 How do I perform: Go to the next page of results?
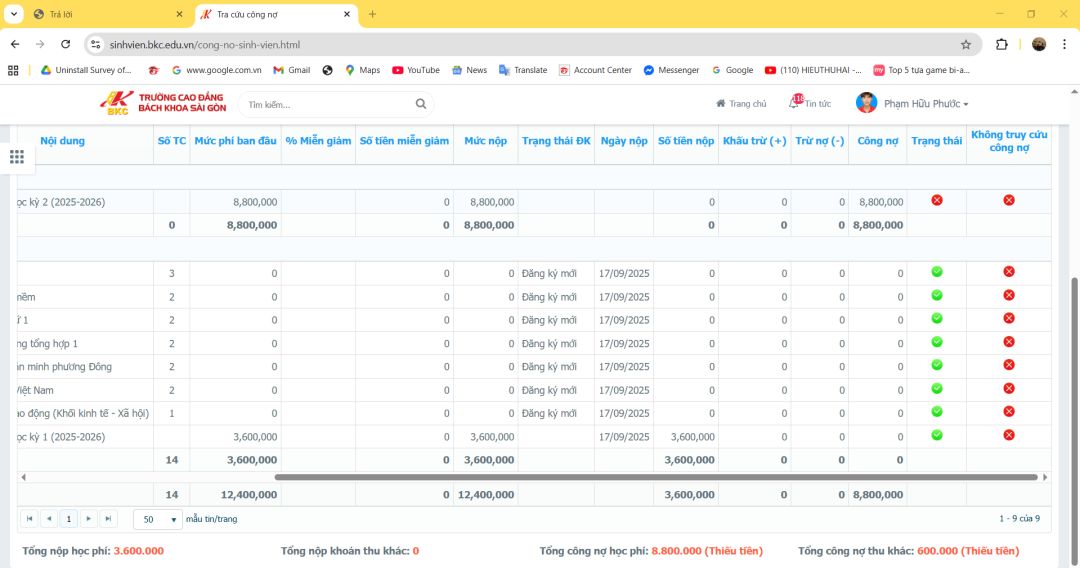pos(89,519)
